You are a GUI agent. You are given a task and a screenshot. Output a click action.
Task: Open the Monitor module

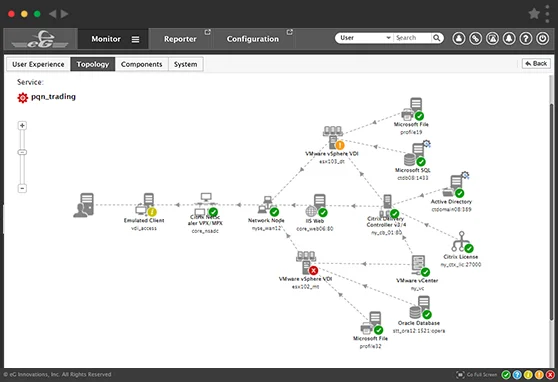pyautogui.click(x=106, y=39)
